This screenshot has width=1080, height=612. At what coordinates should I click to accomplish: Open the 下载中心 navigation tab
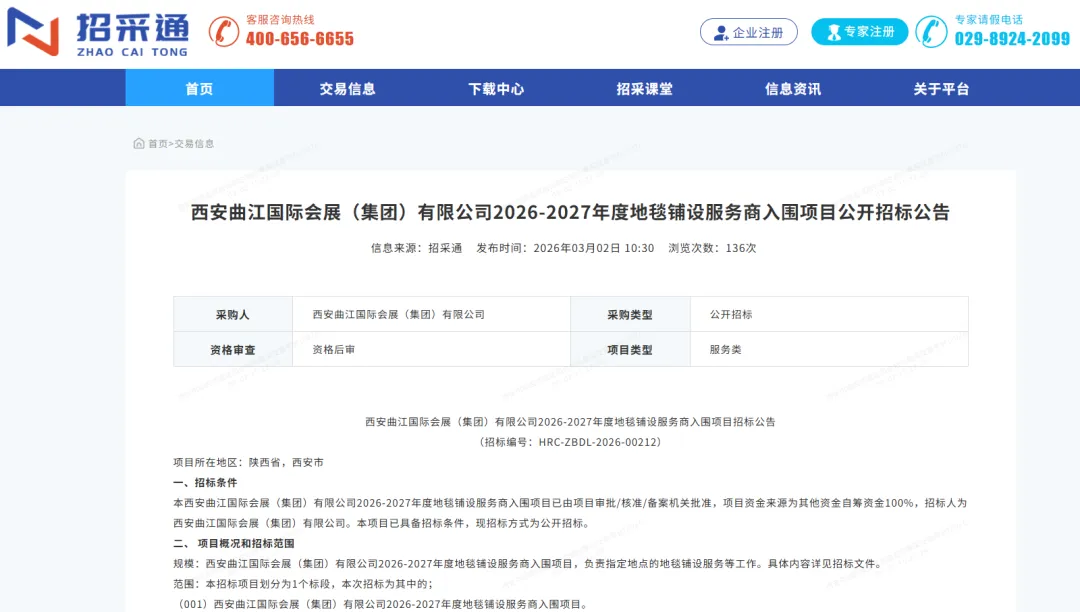497,88
